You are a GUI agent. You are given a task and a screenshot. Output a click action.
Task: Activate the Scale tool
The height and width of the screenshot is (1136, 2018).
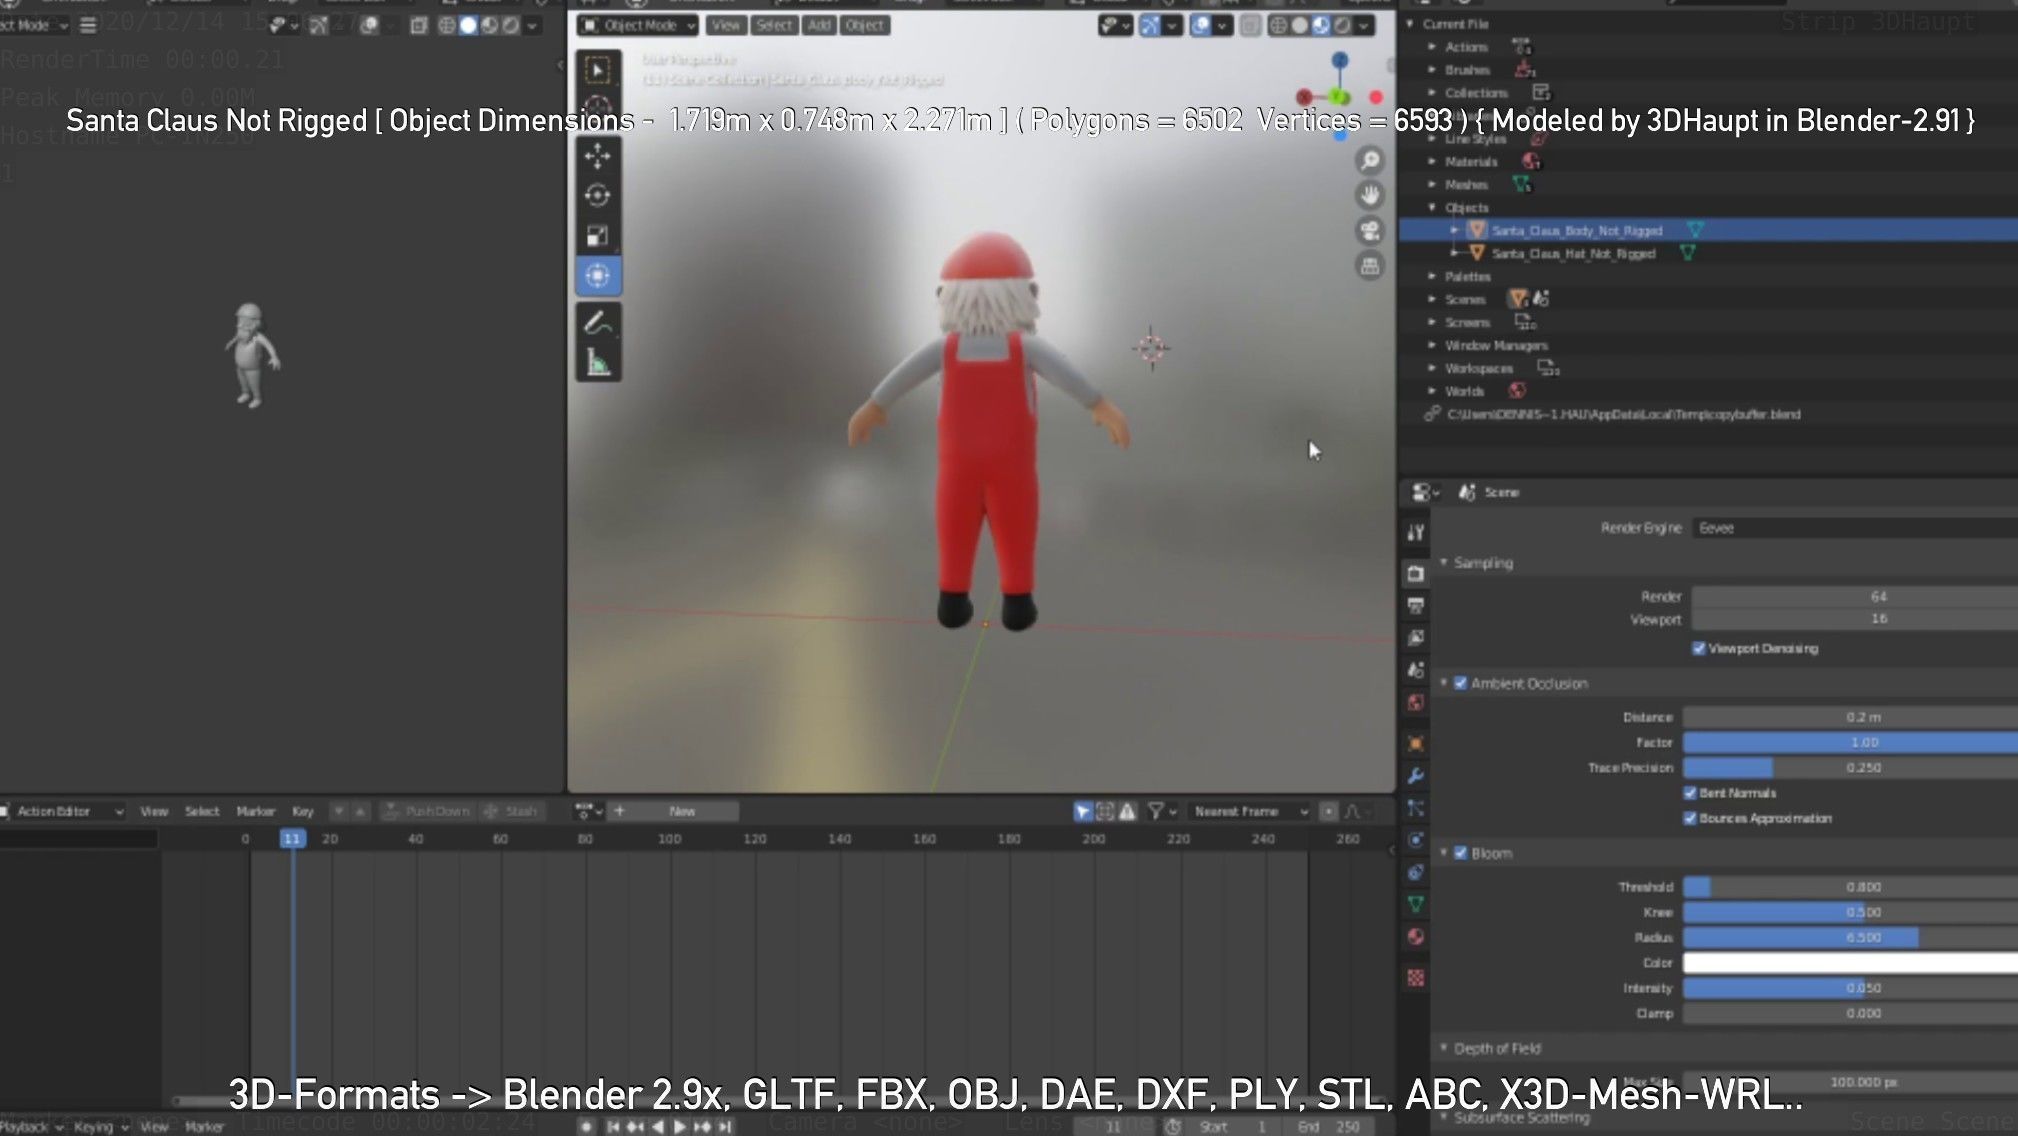(598, 236)
